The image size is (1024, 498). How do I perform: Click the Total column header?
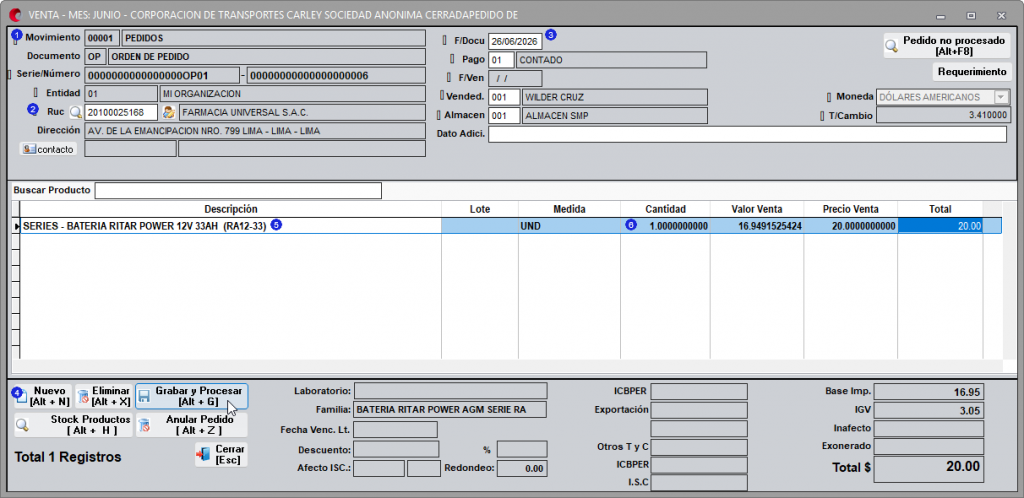click(x=940, y=210)
